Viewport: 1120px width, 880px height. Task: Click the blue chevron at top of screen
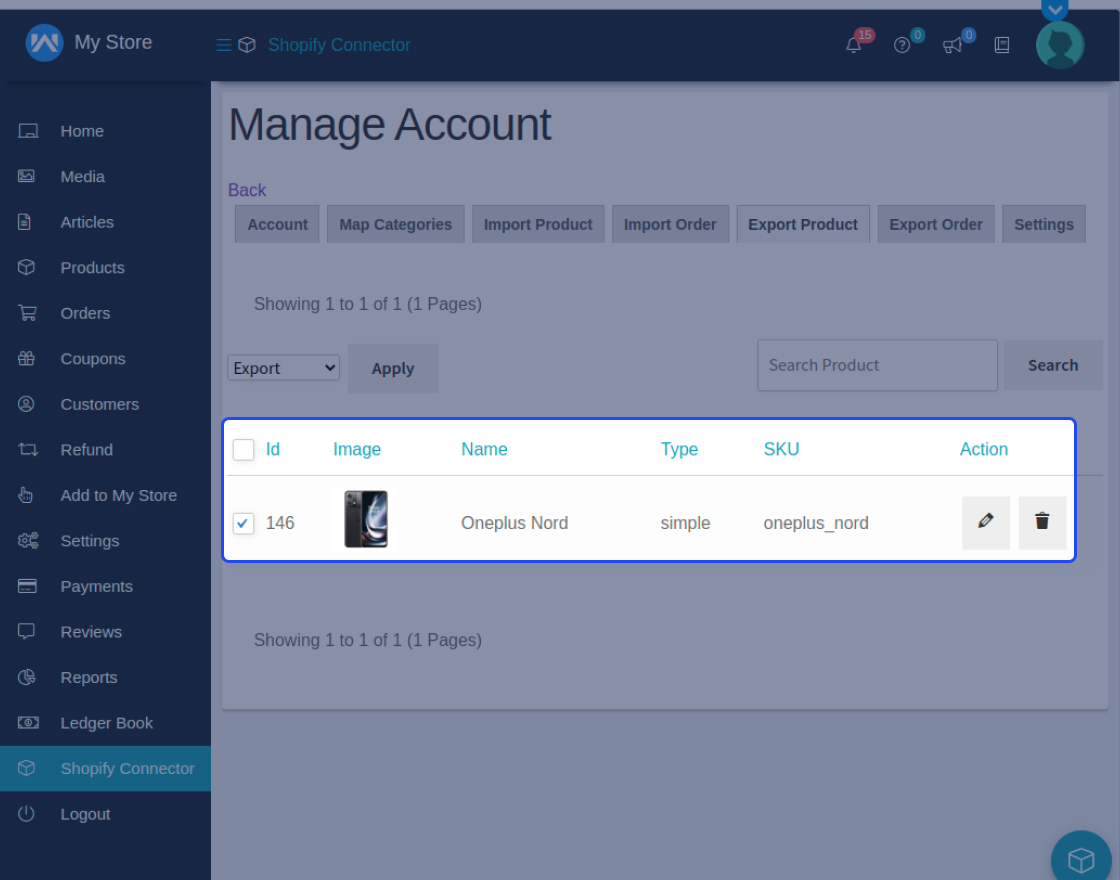(x=1055, y=10)
